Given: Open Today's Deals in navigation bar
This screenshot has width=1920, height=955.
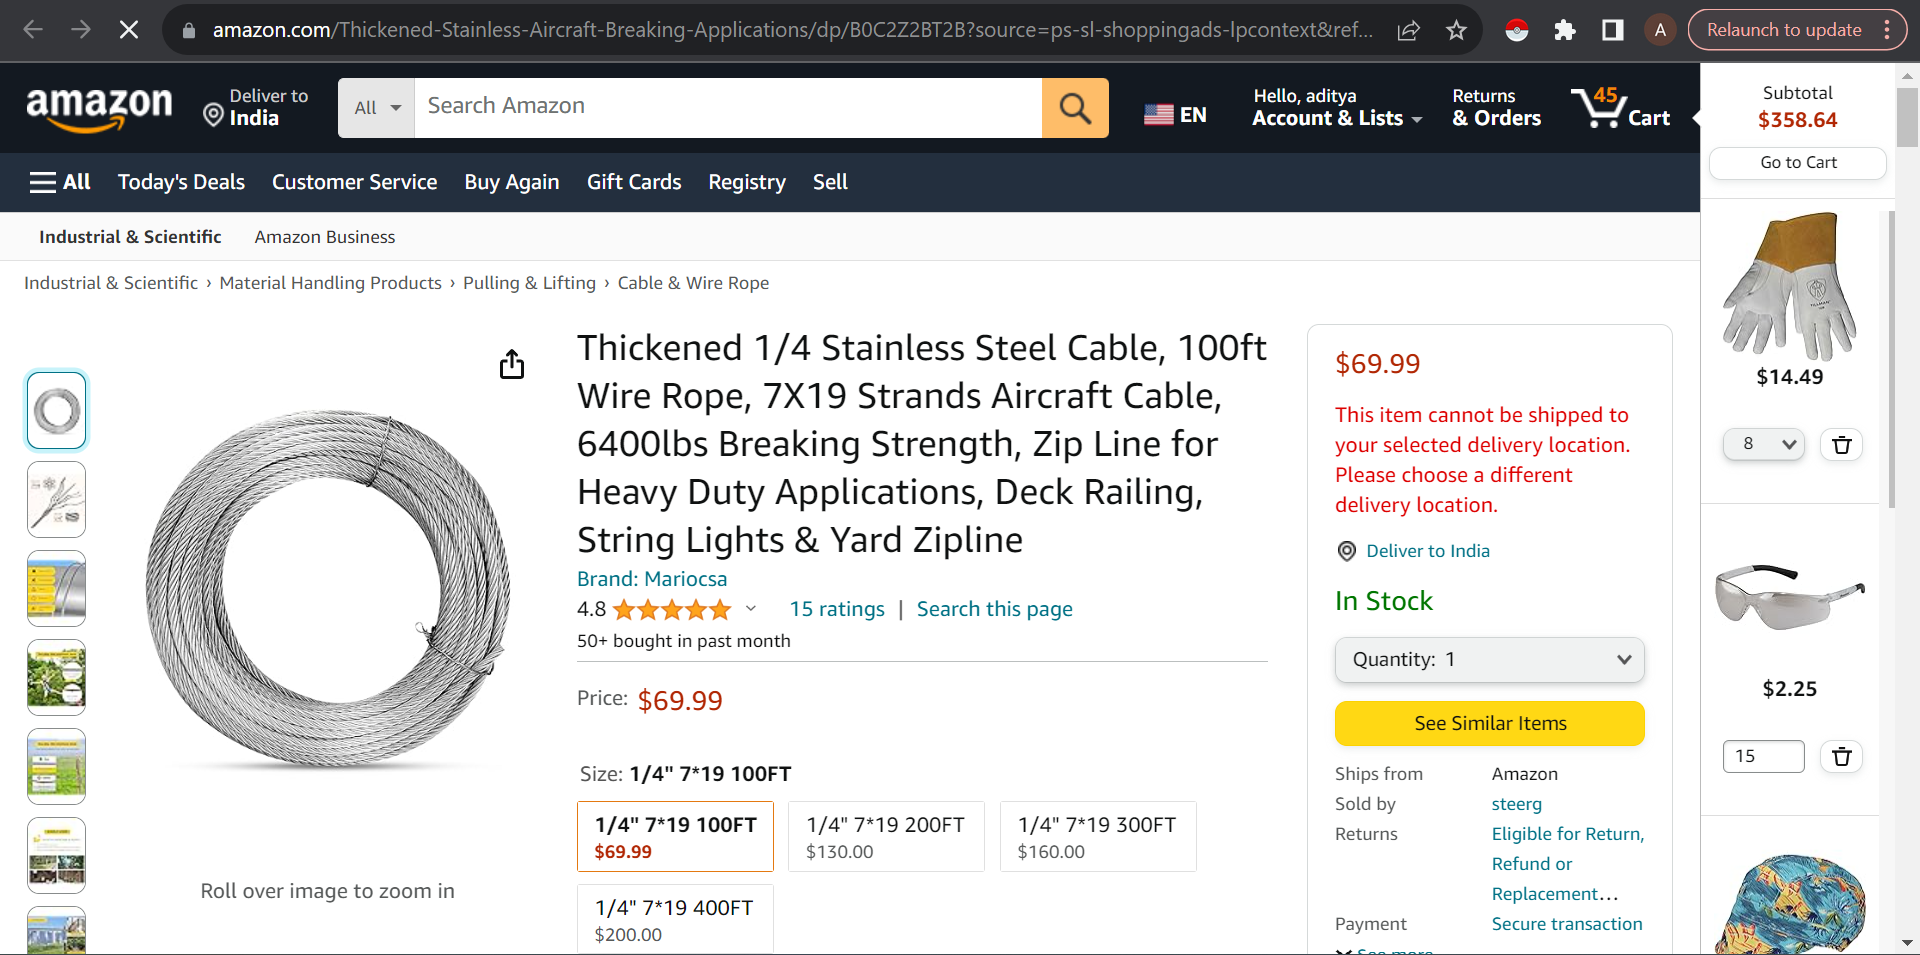Looking at the screenshot, I should (x=181, y=182).
